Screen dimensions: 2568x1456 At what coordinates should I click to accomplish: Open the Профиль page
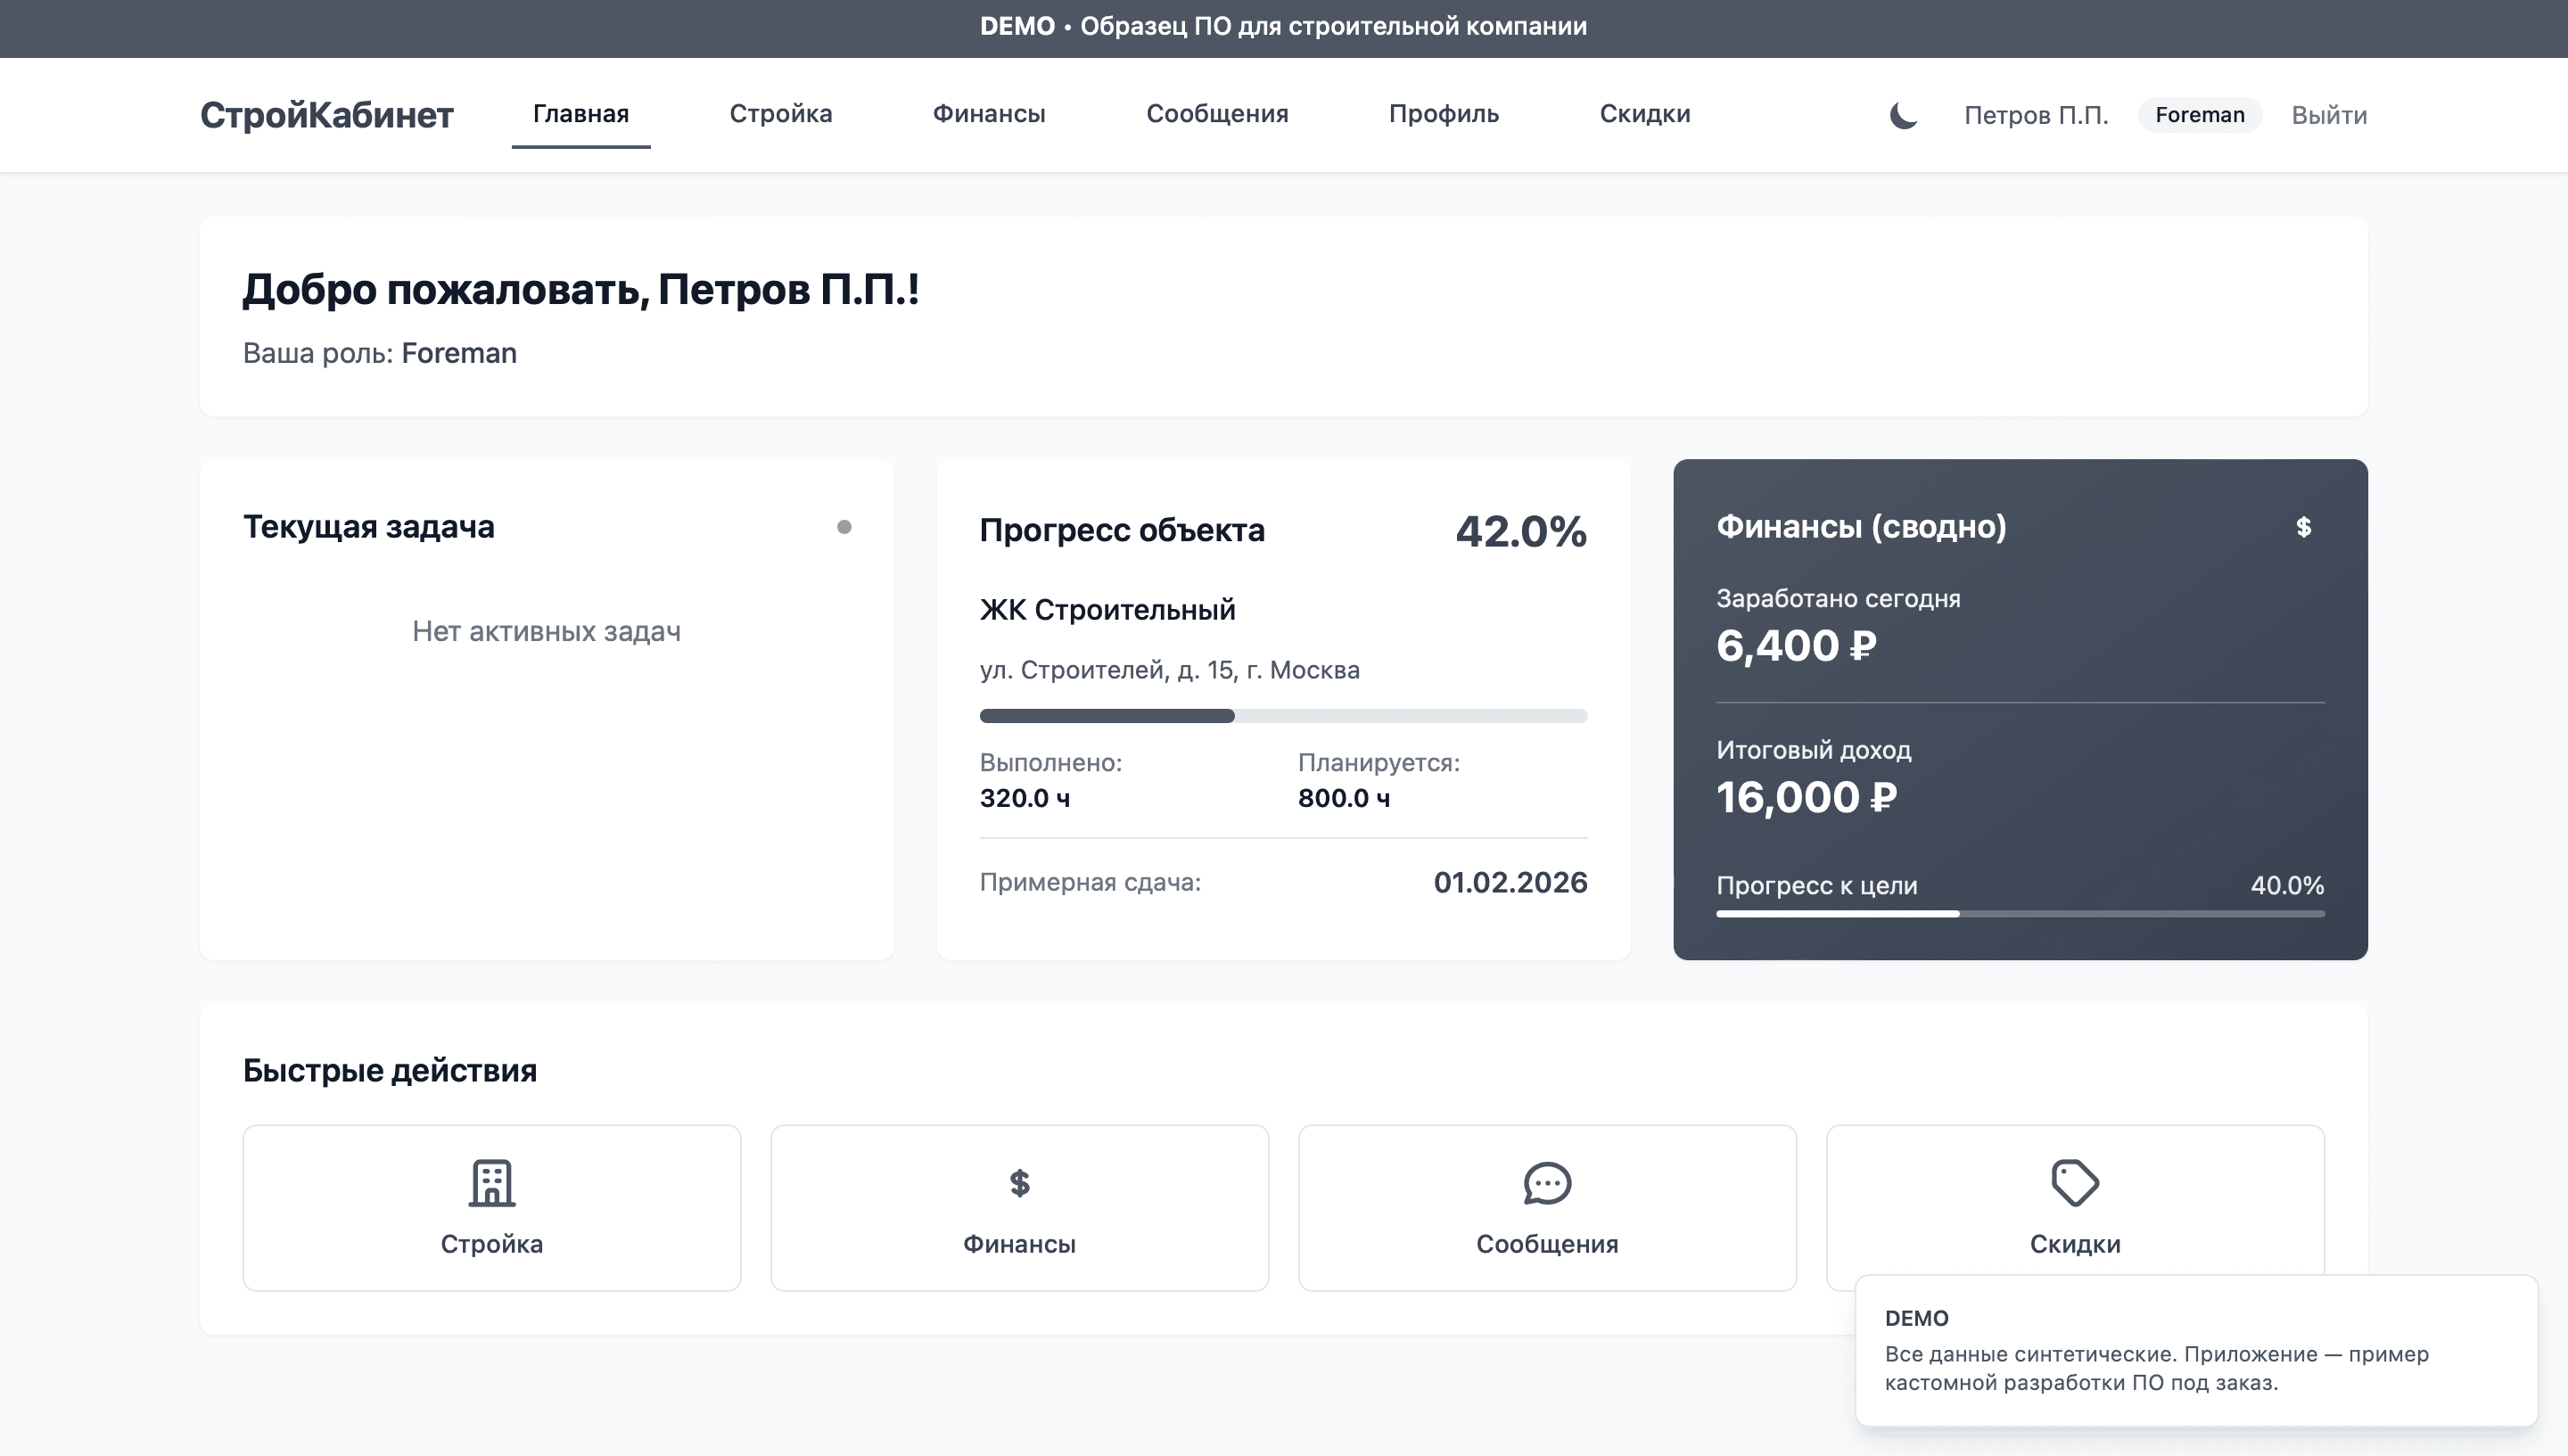click(1443, 114)
